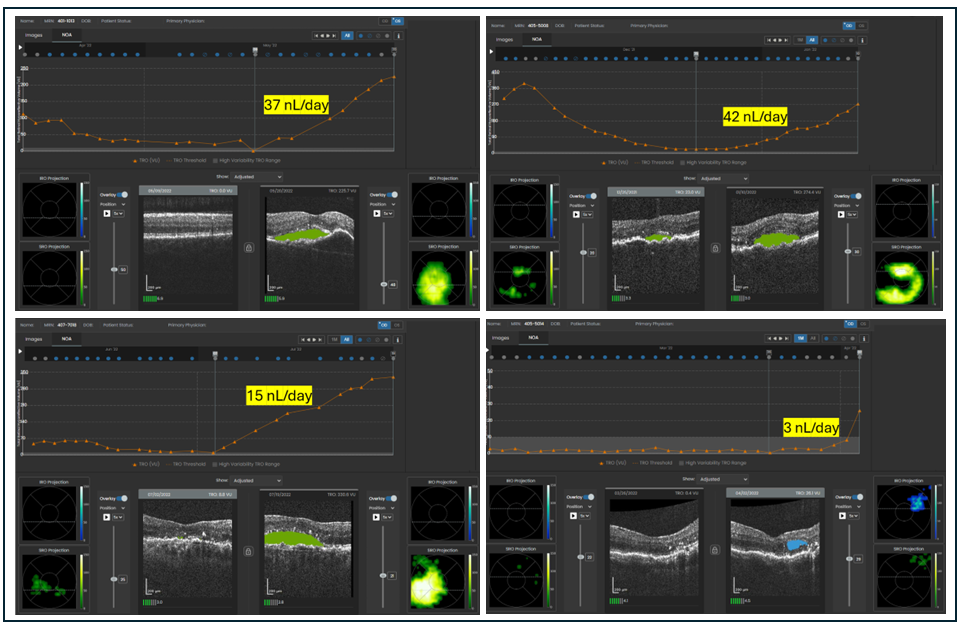Viewport: 960px width, 624px height.
Task: Play the 03/26/2022 scan cine in MRN 405-5014
Action: pyautogui.click(x=573, y=516)
